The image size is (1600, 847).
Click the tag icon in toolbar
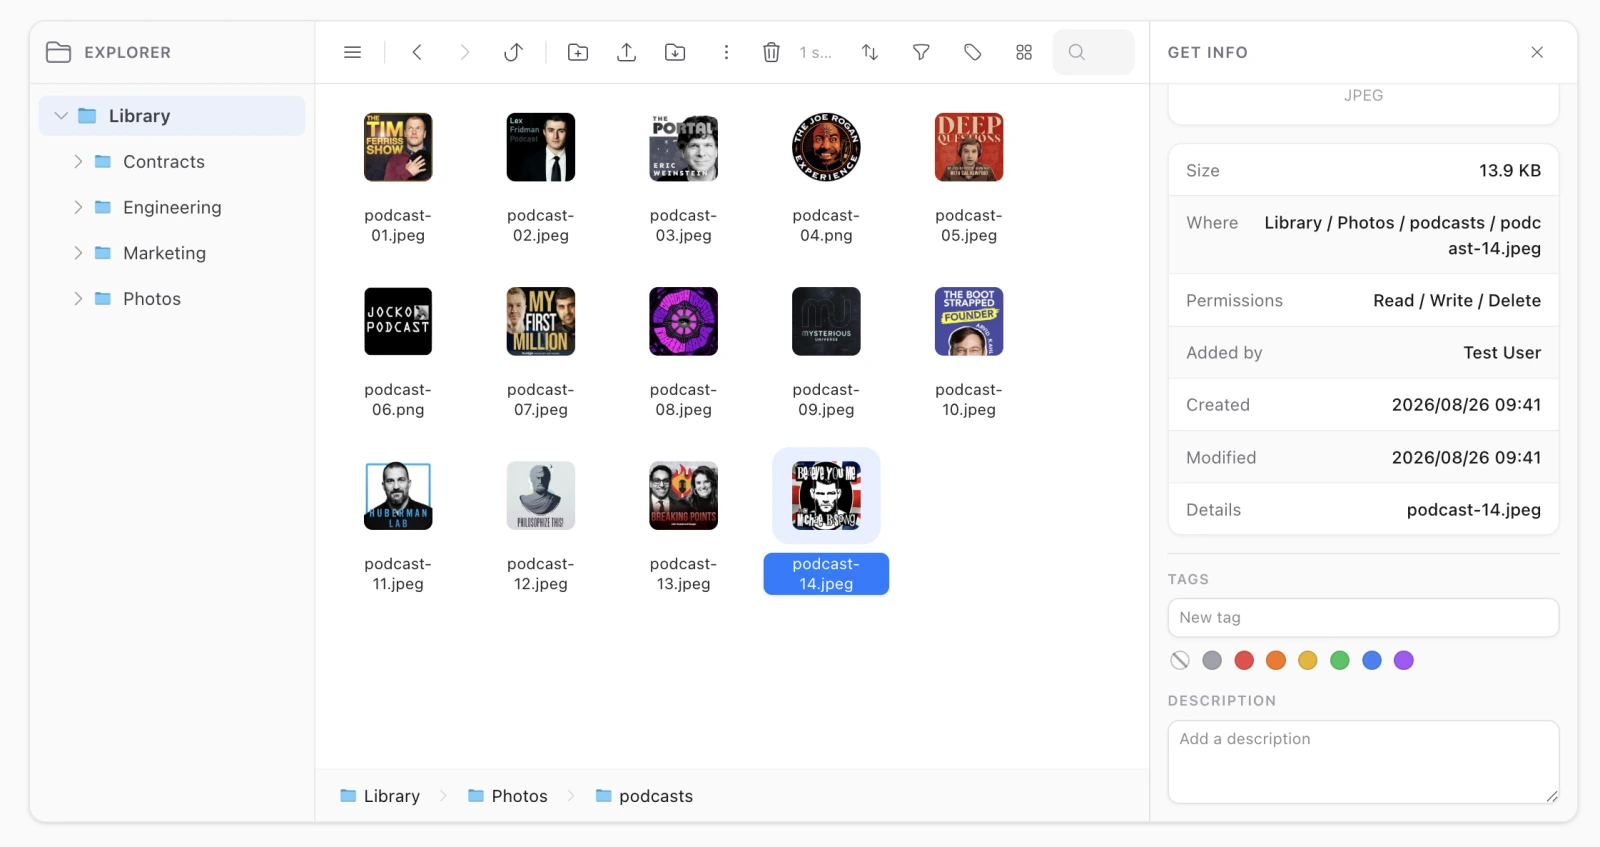[972, 52]
